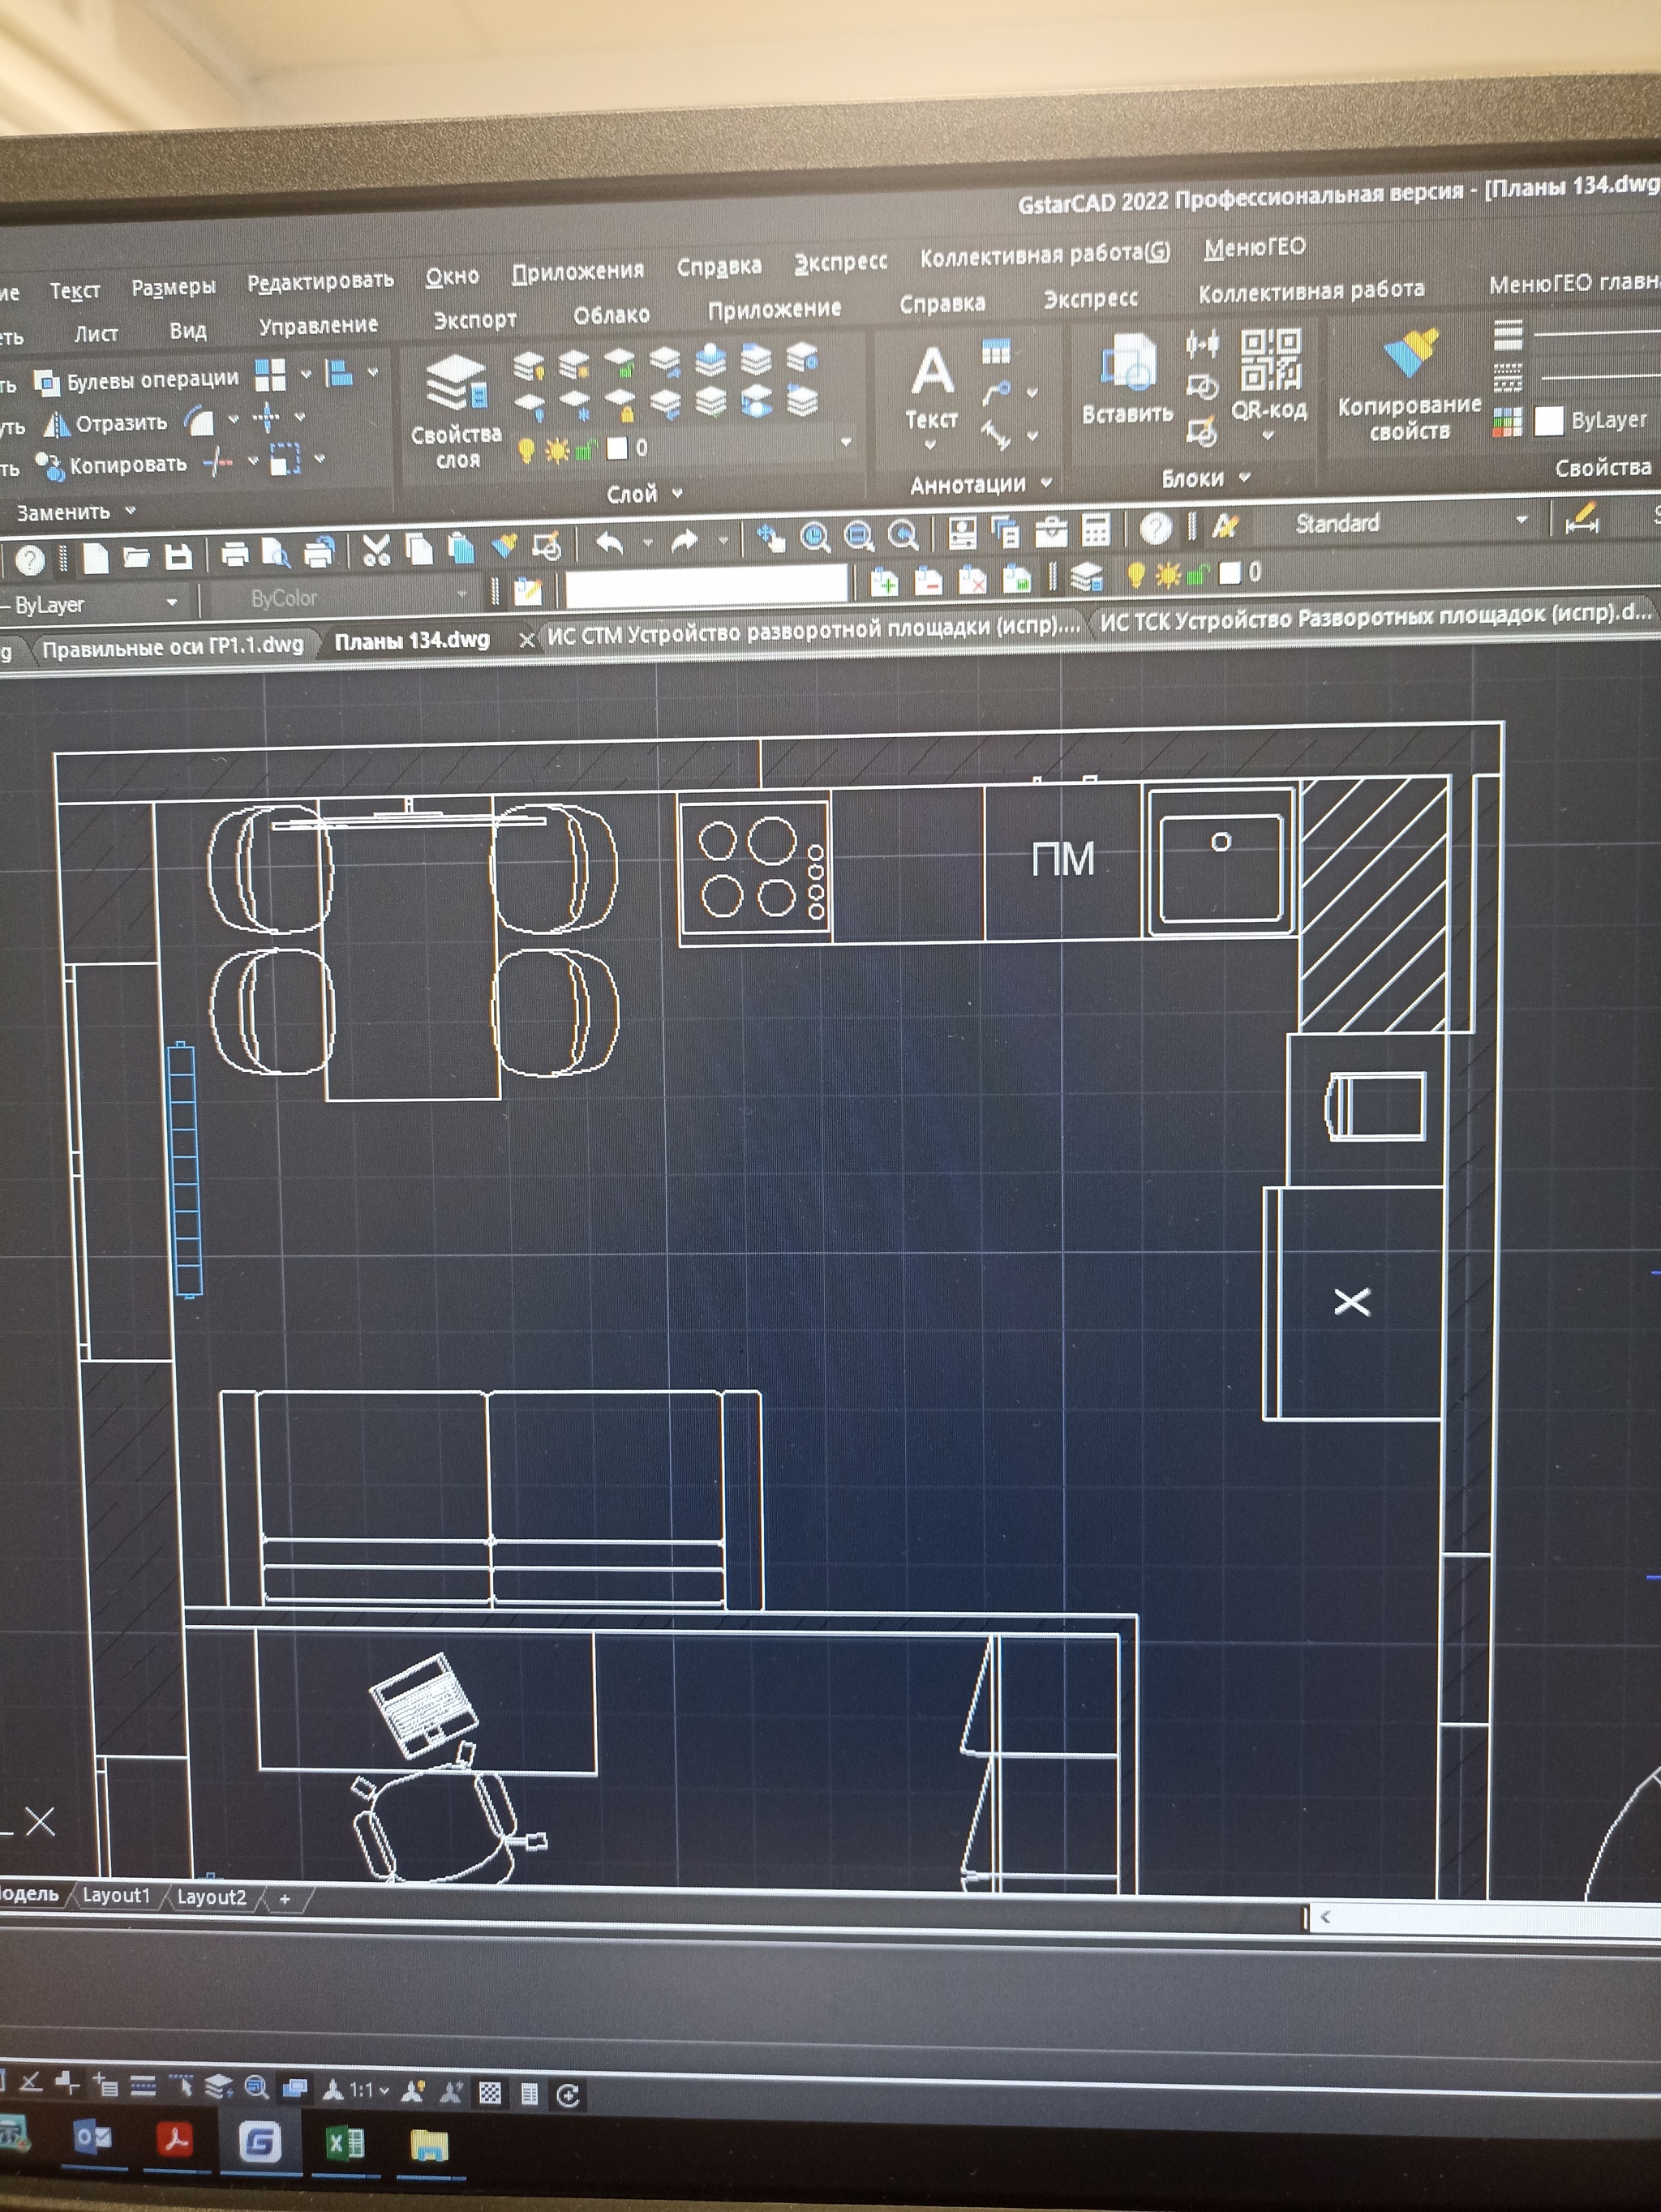
Task: Switch to Правильные оси ГР1.1.dwg document tab
Action: (x=173, y=646)
